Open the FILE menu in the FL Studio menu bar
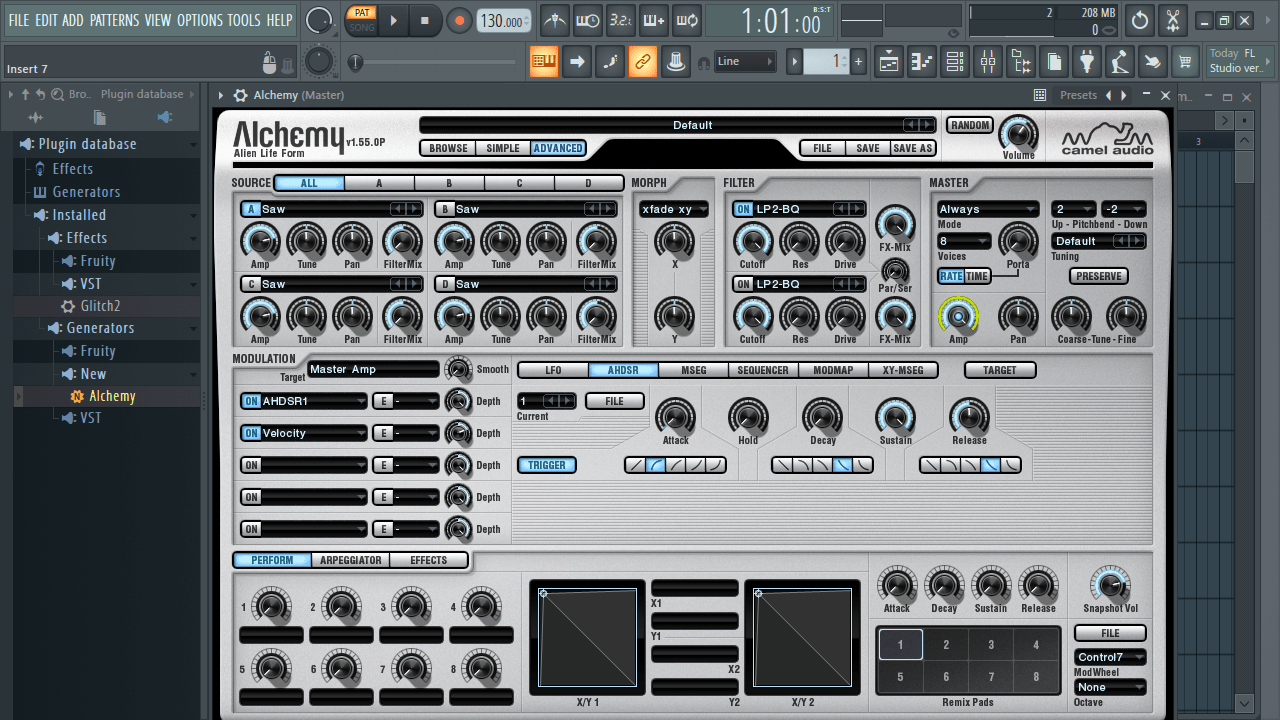Viewport: 1280px width, 720px height. coord(19,20)
